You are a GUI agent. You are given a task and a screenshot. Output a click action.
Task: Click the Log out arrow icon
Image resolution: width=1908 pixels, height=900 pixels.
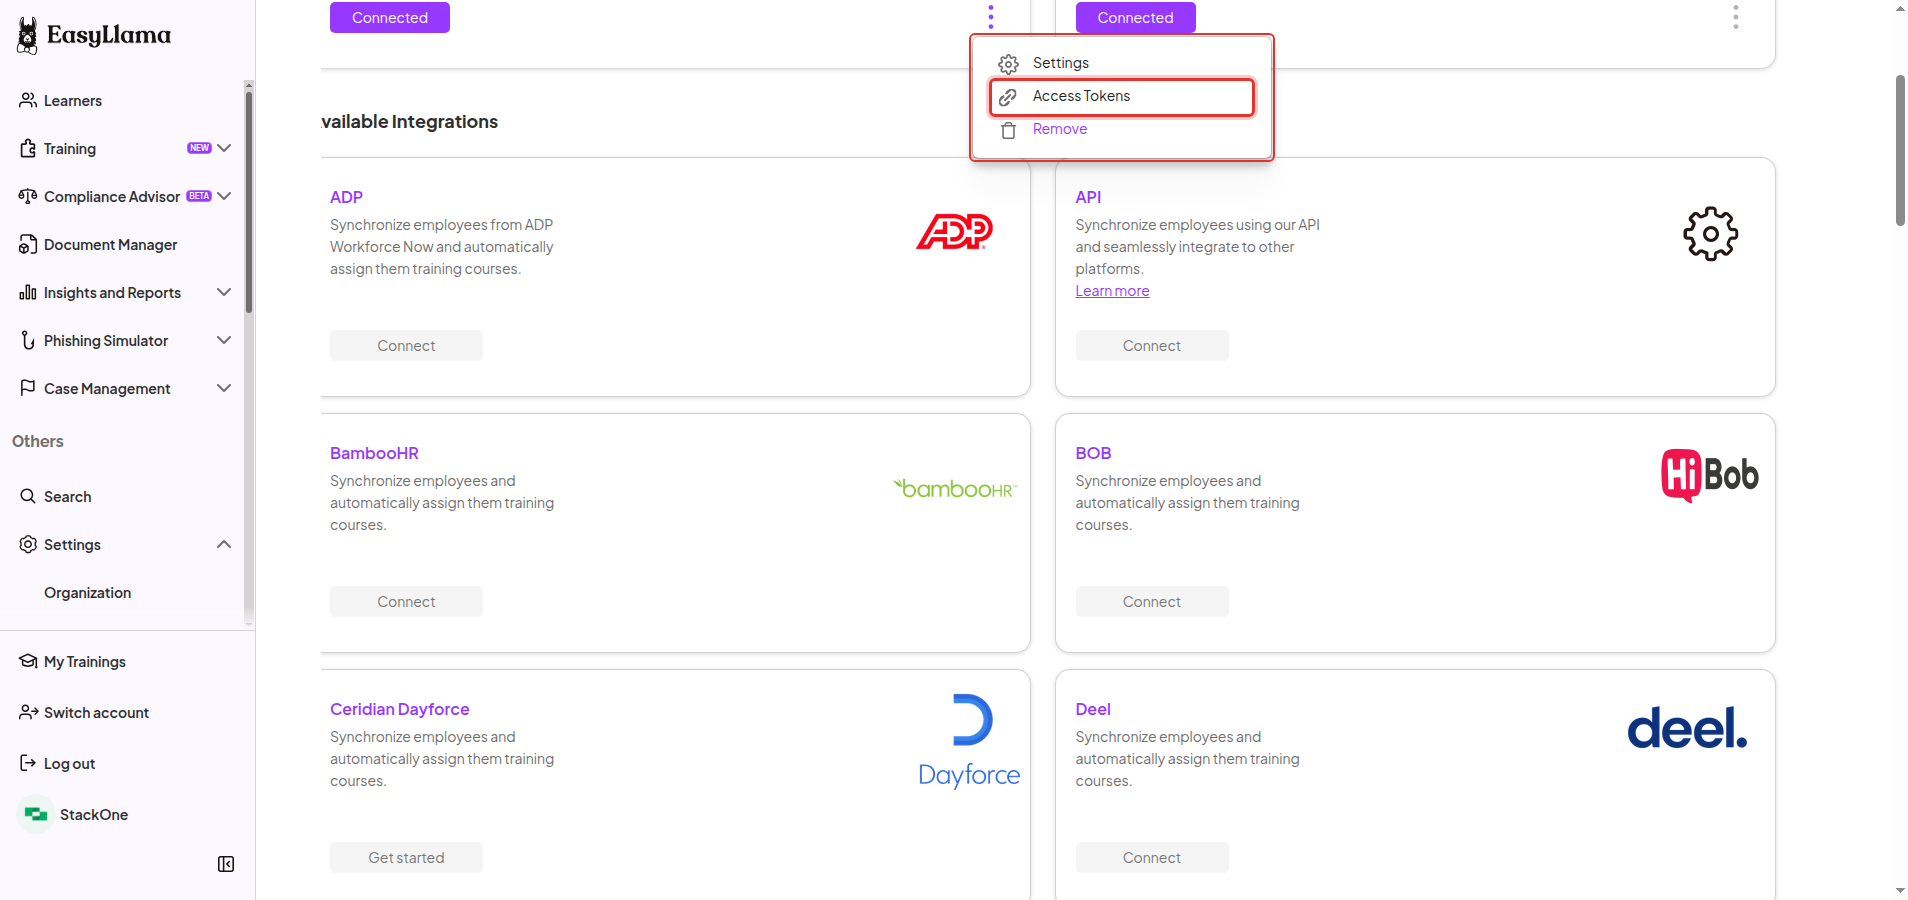28,763
